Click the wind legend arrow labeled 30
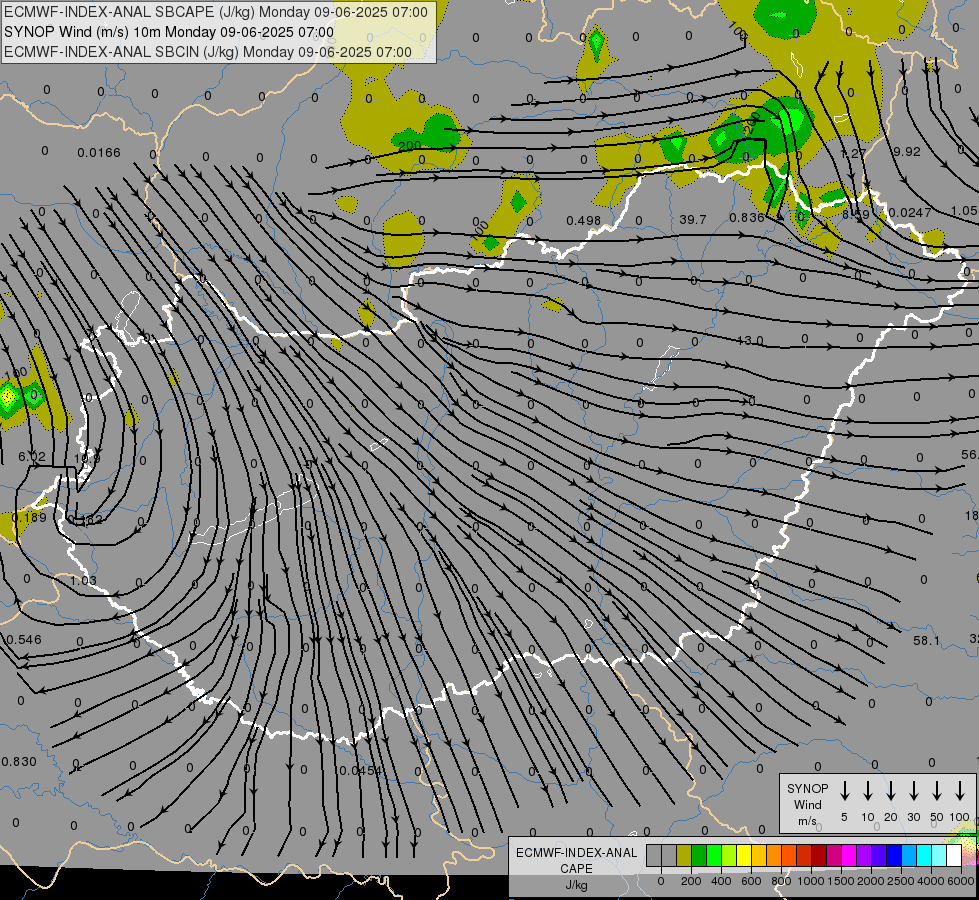 click(913, 791)
